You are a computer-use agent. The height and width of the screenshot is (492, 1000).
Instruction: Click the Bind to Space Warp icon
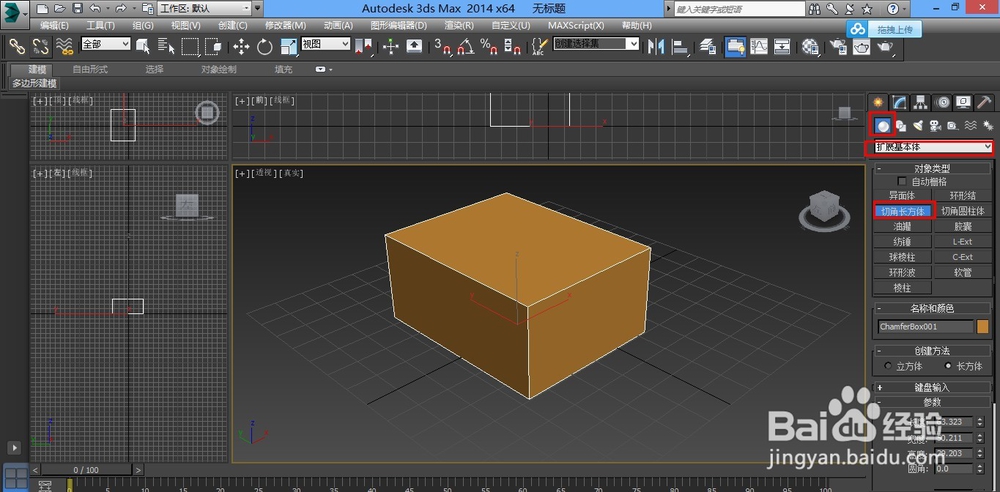tap(64, 47)
